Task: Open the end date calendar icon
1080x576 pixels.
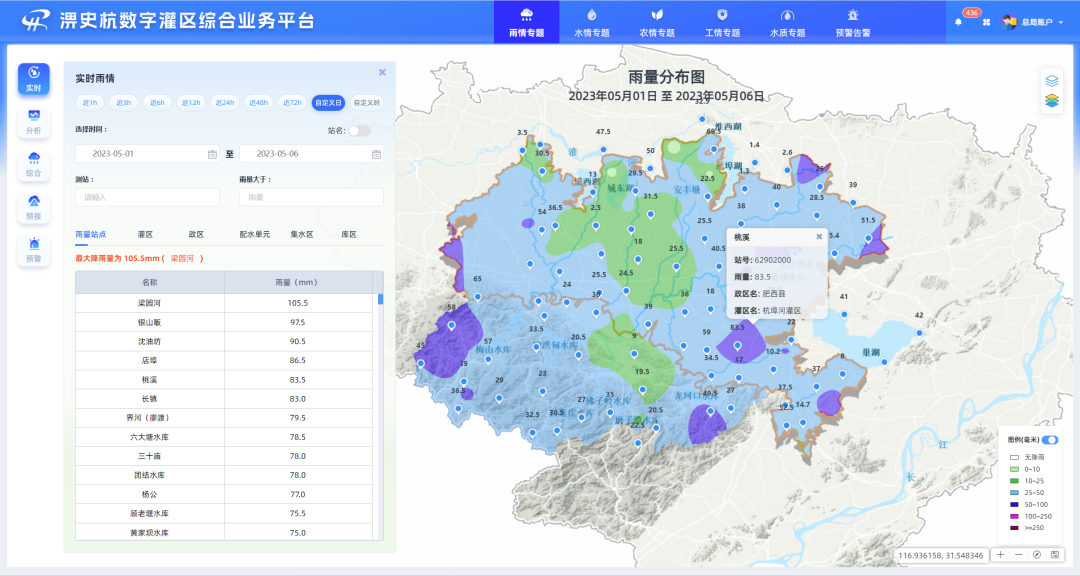Action: 376,154
